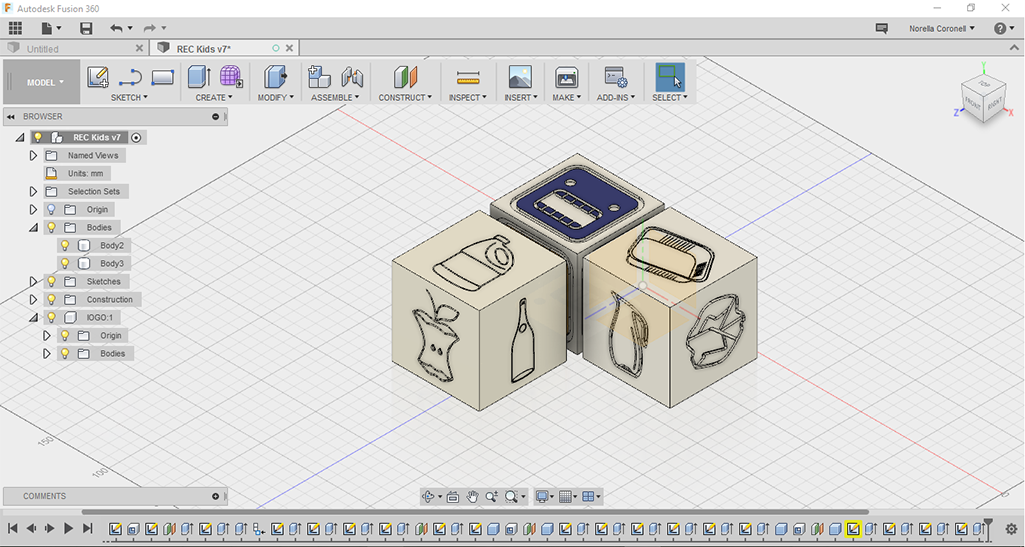Collapse the top-level Bodies folder
Viewport: 1025px width, 547px height.
33,228
